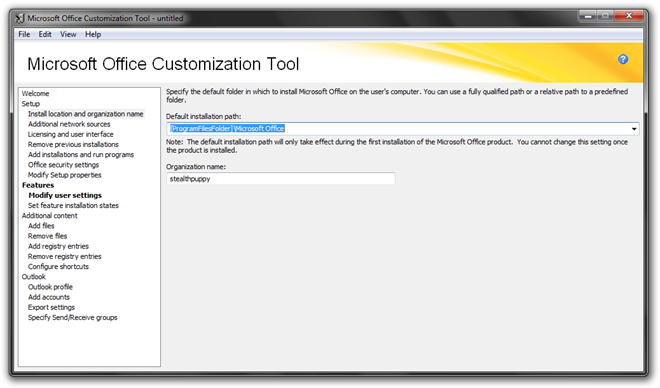
Task: Open the View menu
Action: pos(68,35)
